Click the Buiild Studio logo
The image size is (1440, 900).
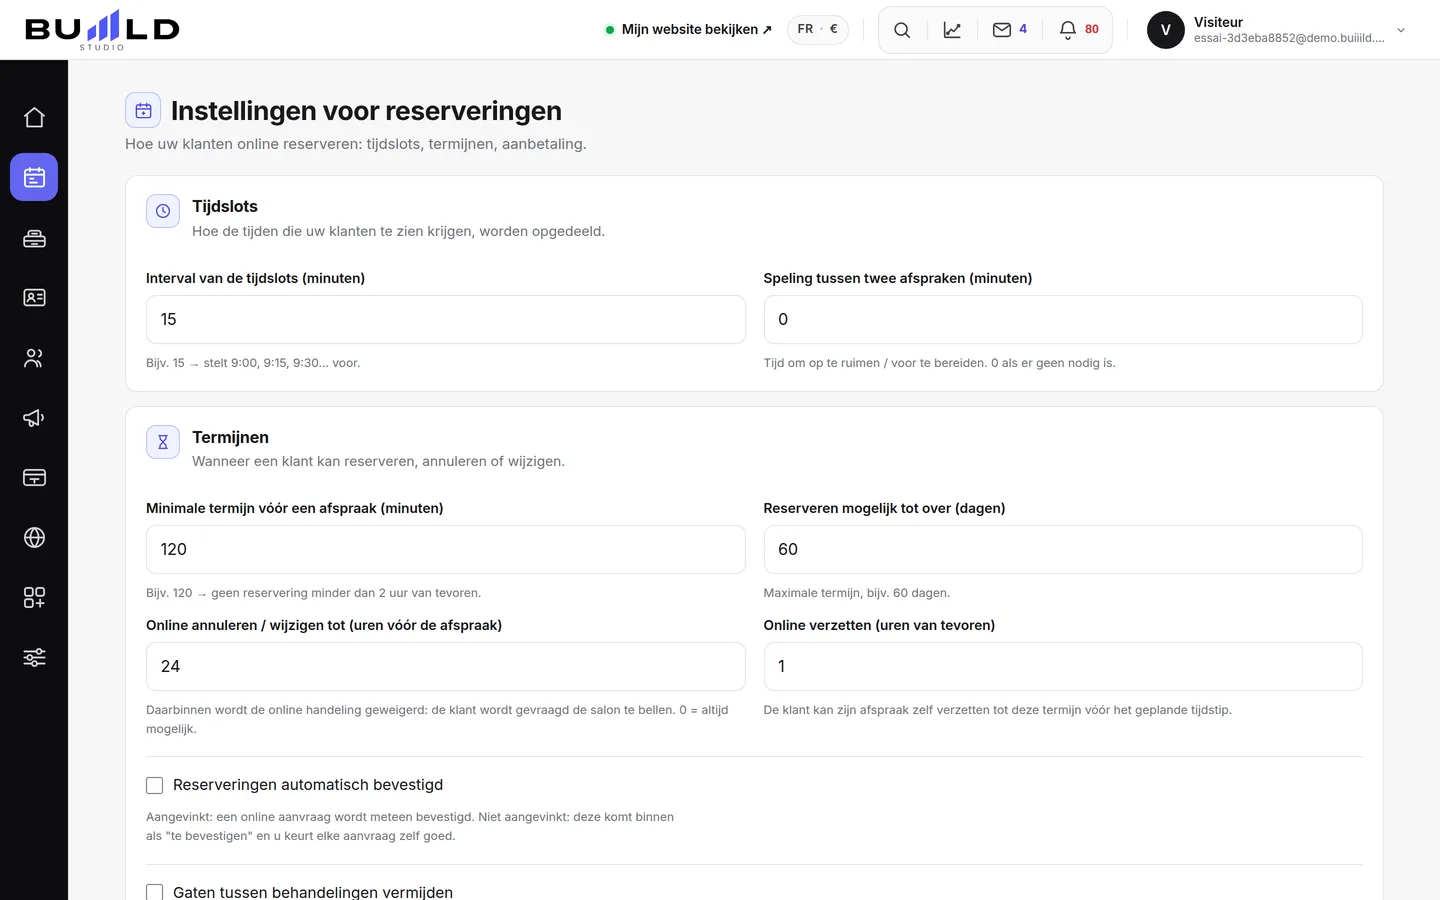(102, 30)
